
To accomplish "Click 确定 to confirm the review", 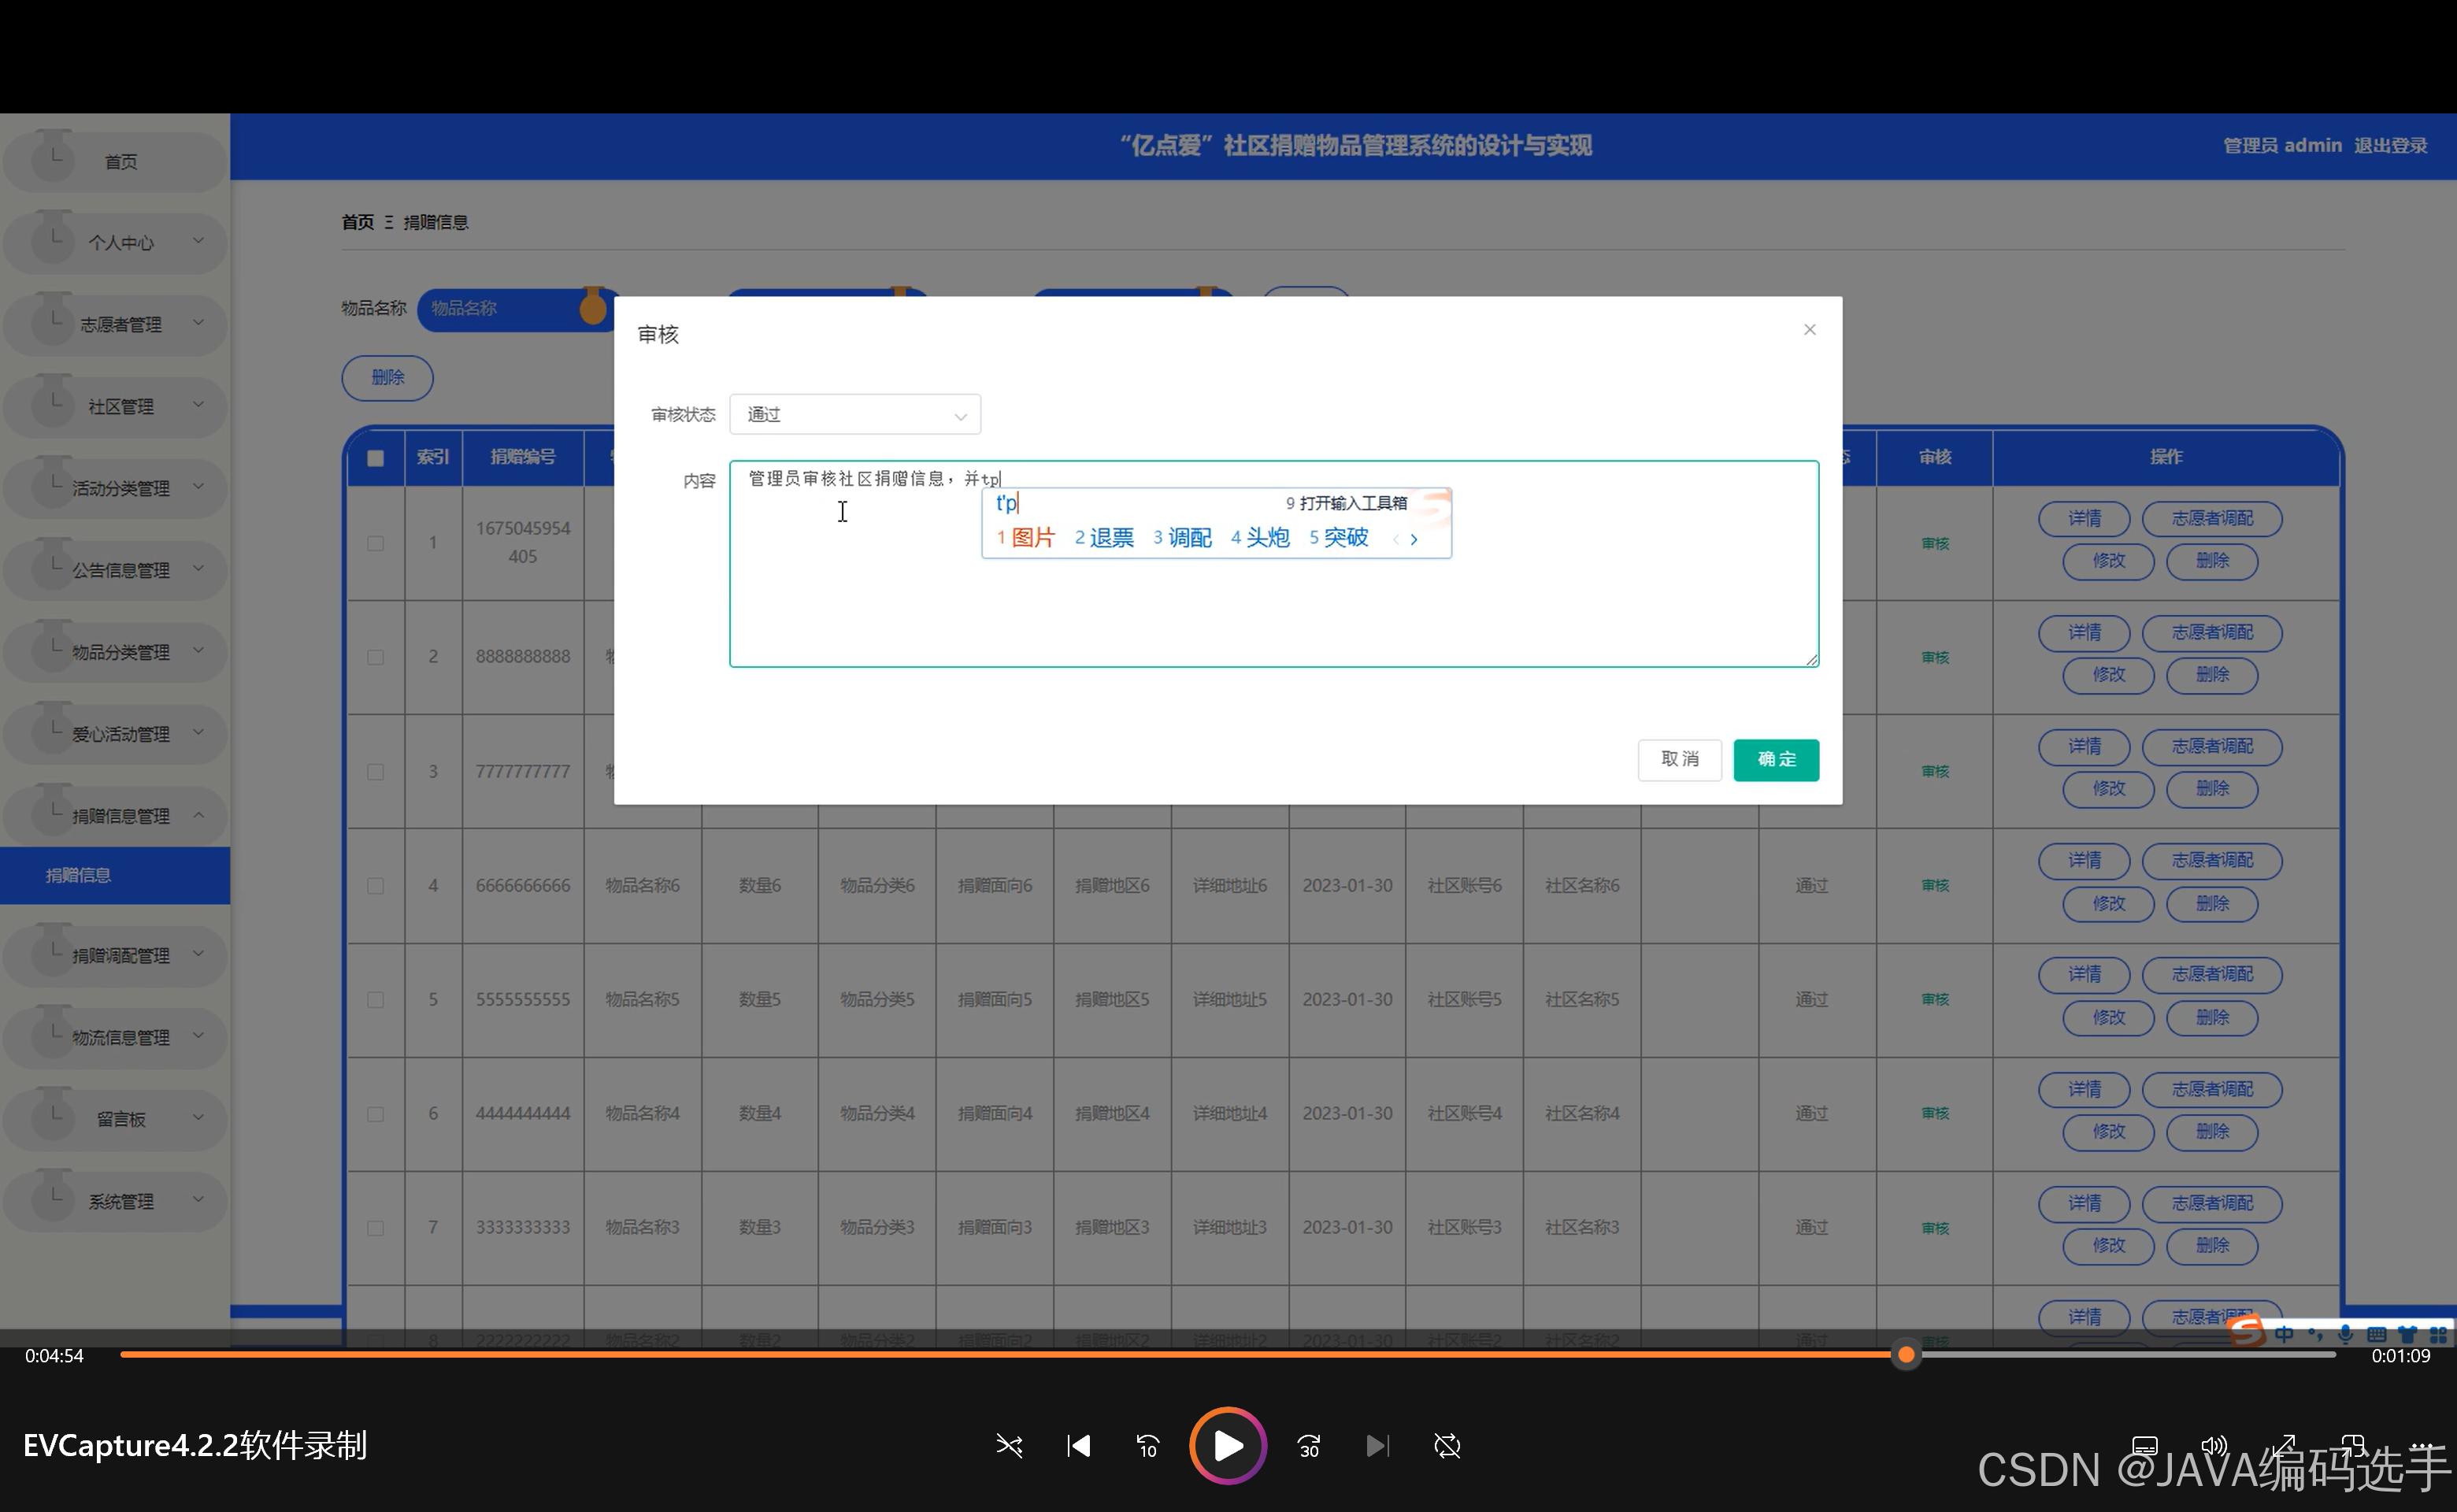I will 1776,760.
